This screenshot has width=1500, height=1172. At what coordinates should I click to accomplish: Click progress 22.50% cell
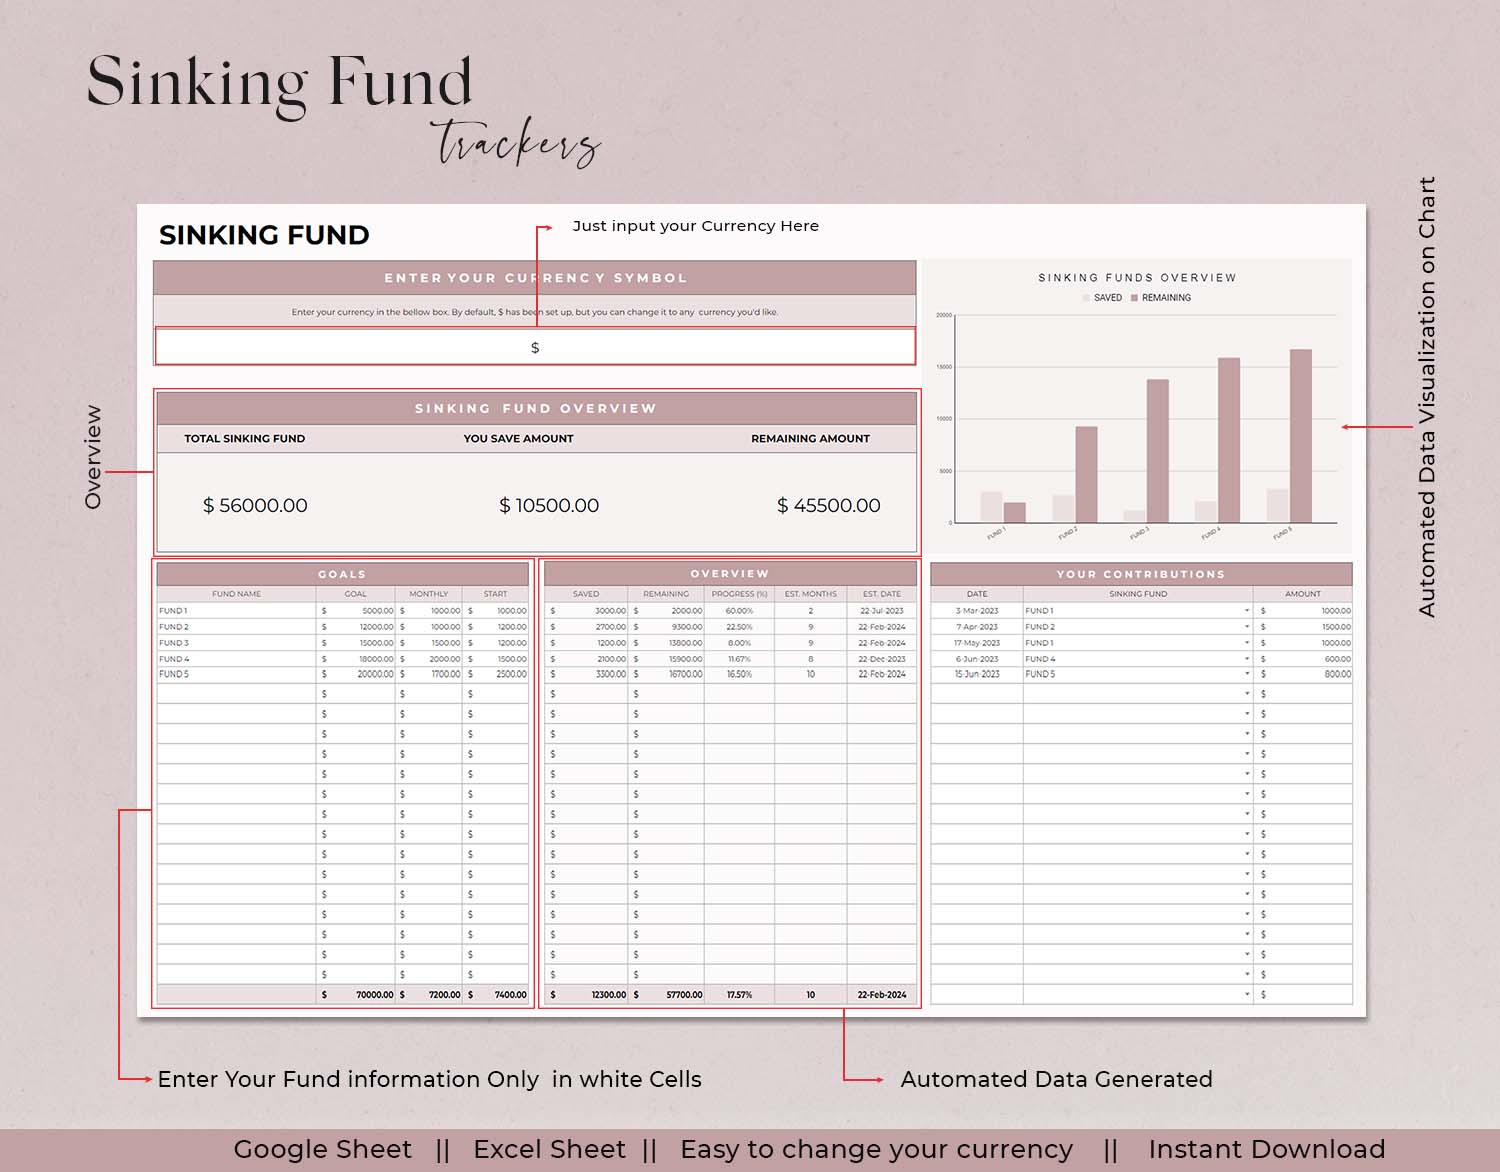click(739, 627)
